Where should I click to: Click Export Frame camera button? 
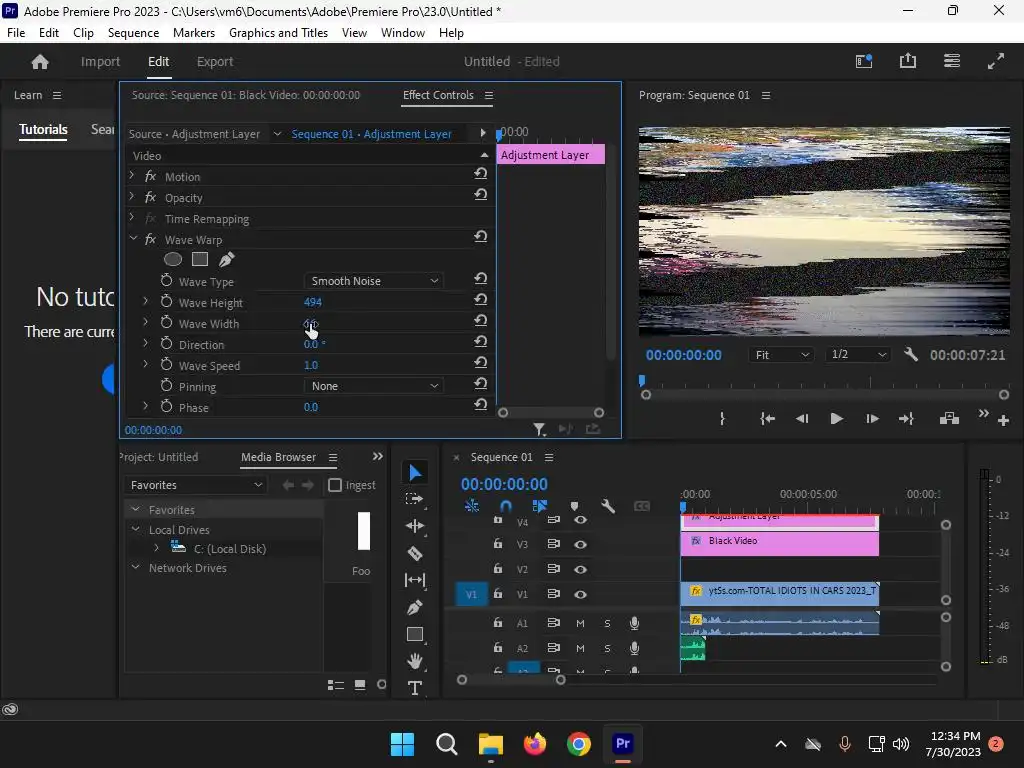point(949,419)
